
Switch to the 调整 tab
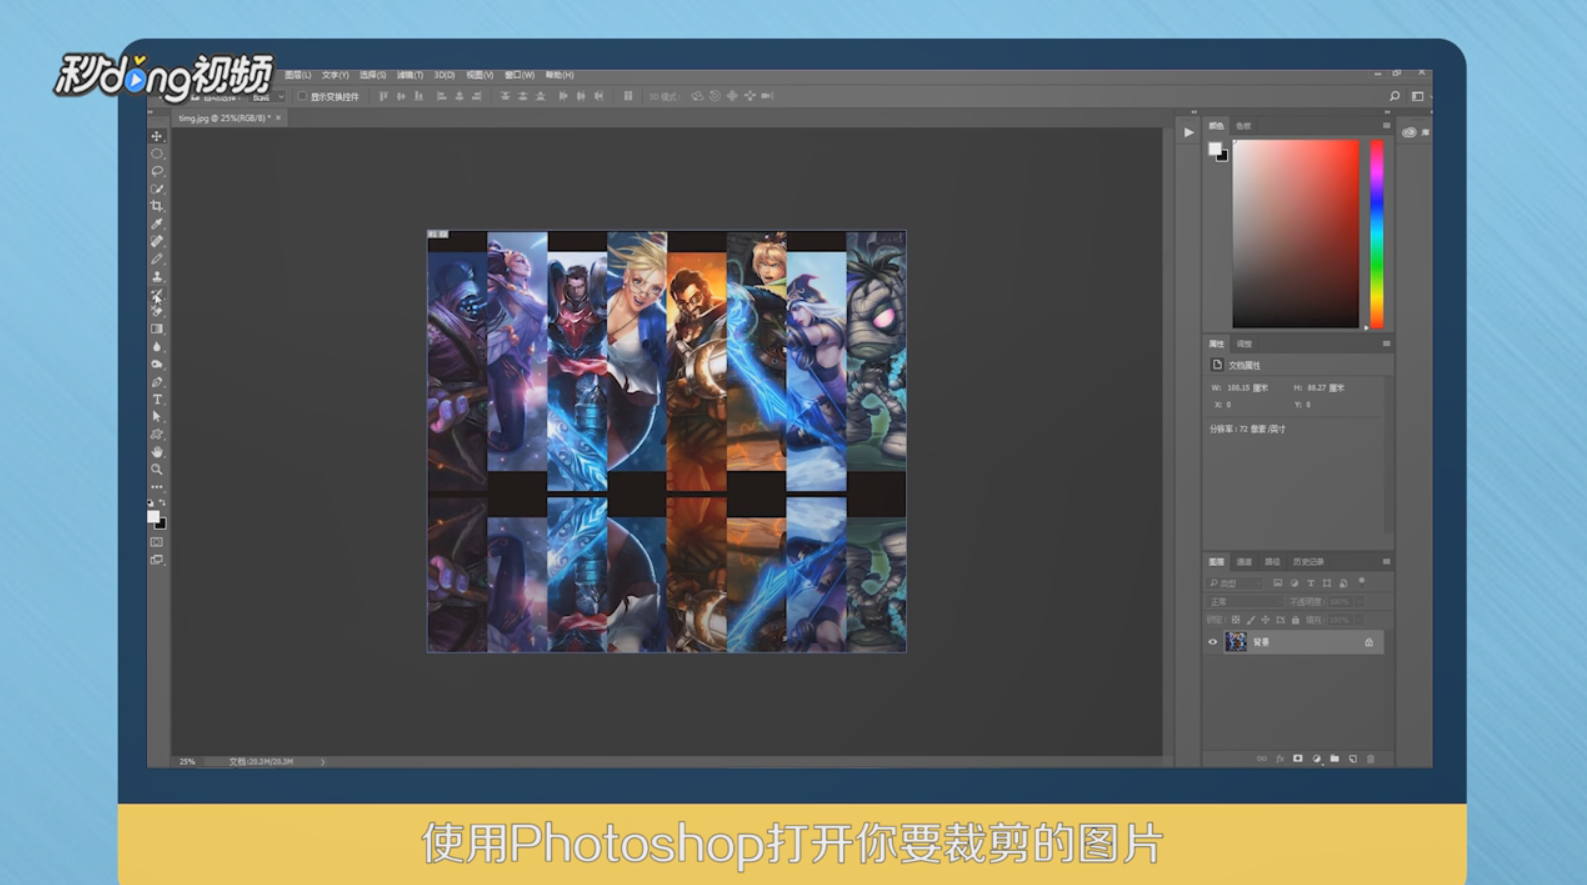click(1244, 344)
